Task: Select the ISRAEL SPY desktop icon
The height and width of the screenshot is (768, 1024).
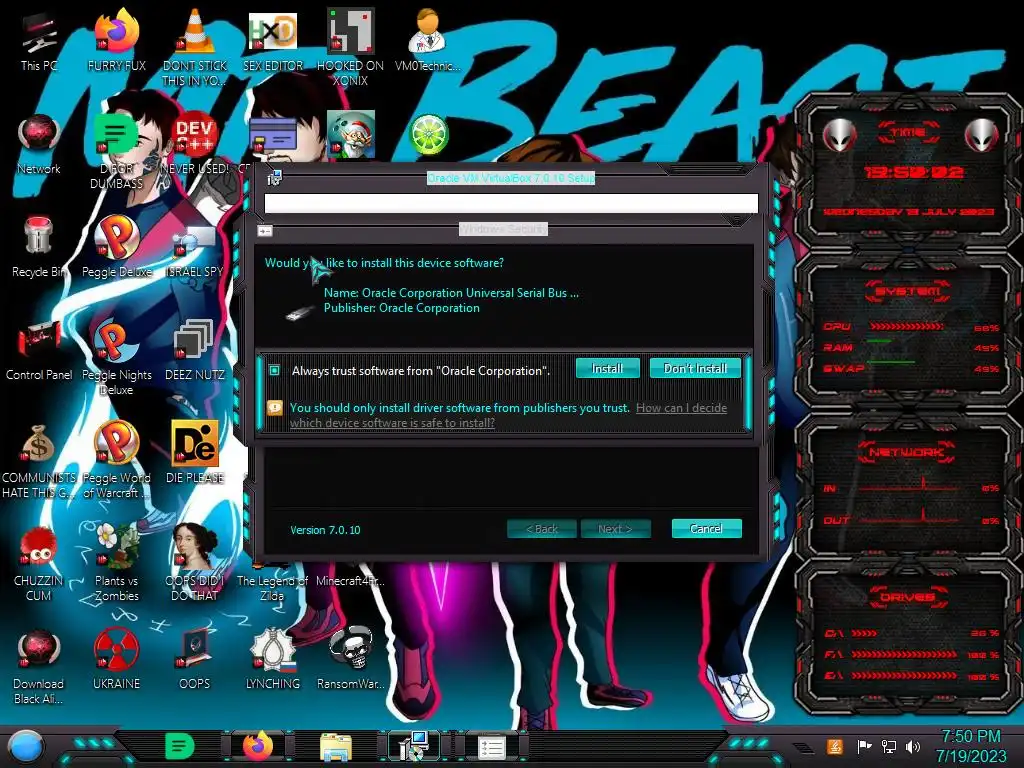Action: click(x=195, y=251)
